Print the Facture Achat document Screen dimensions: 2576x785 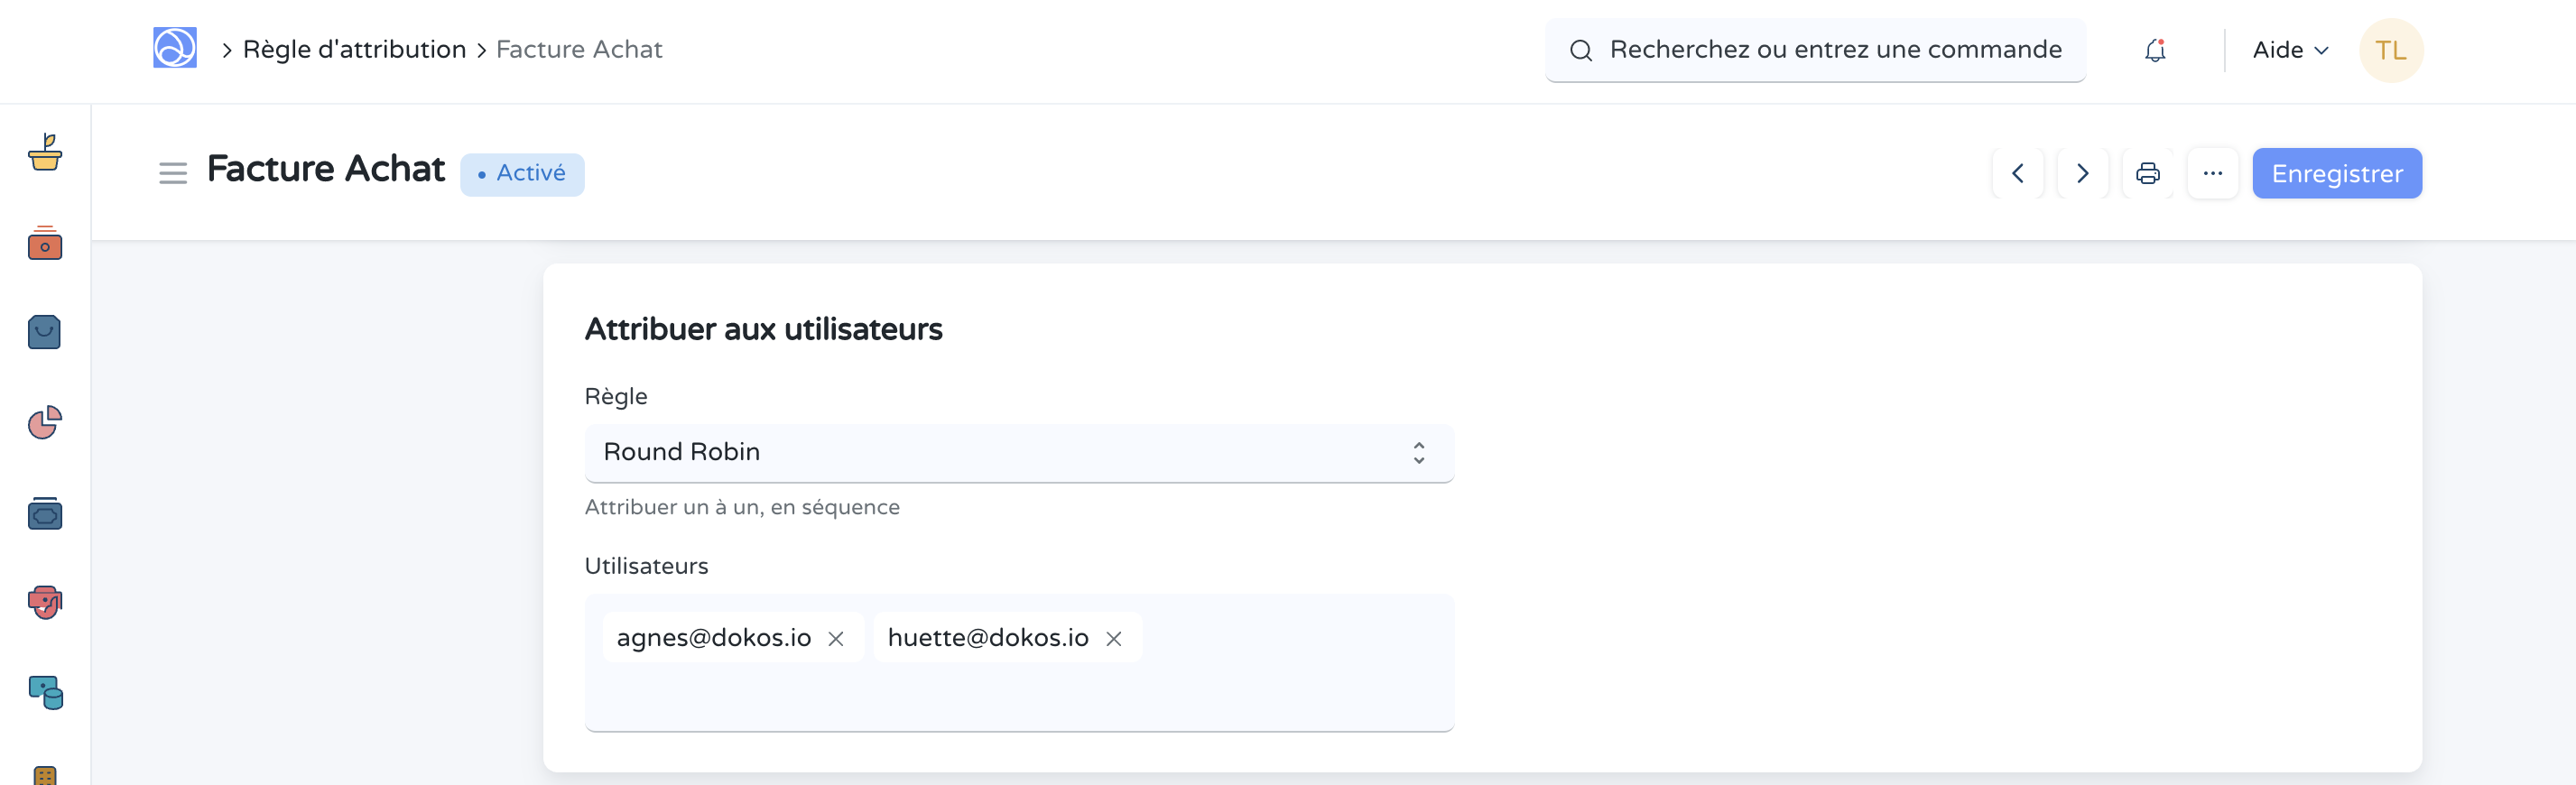[x=2147, y=174]
